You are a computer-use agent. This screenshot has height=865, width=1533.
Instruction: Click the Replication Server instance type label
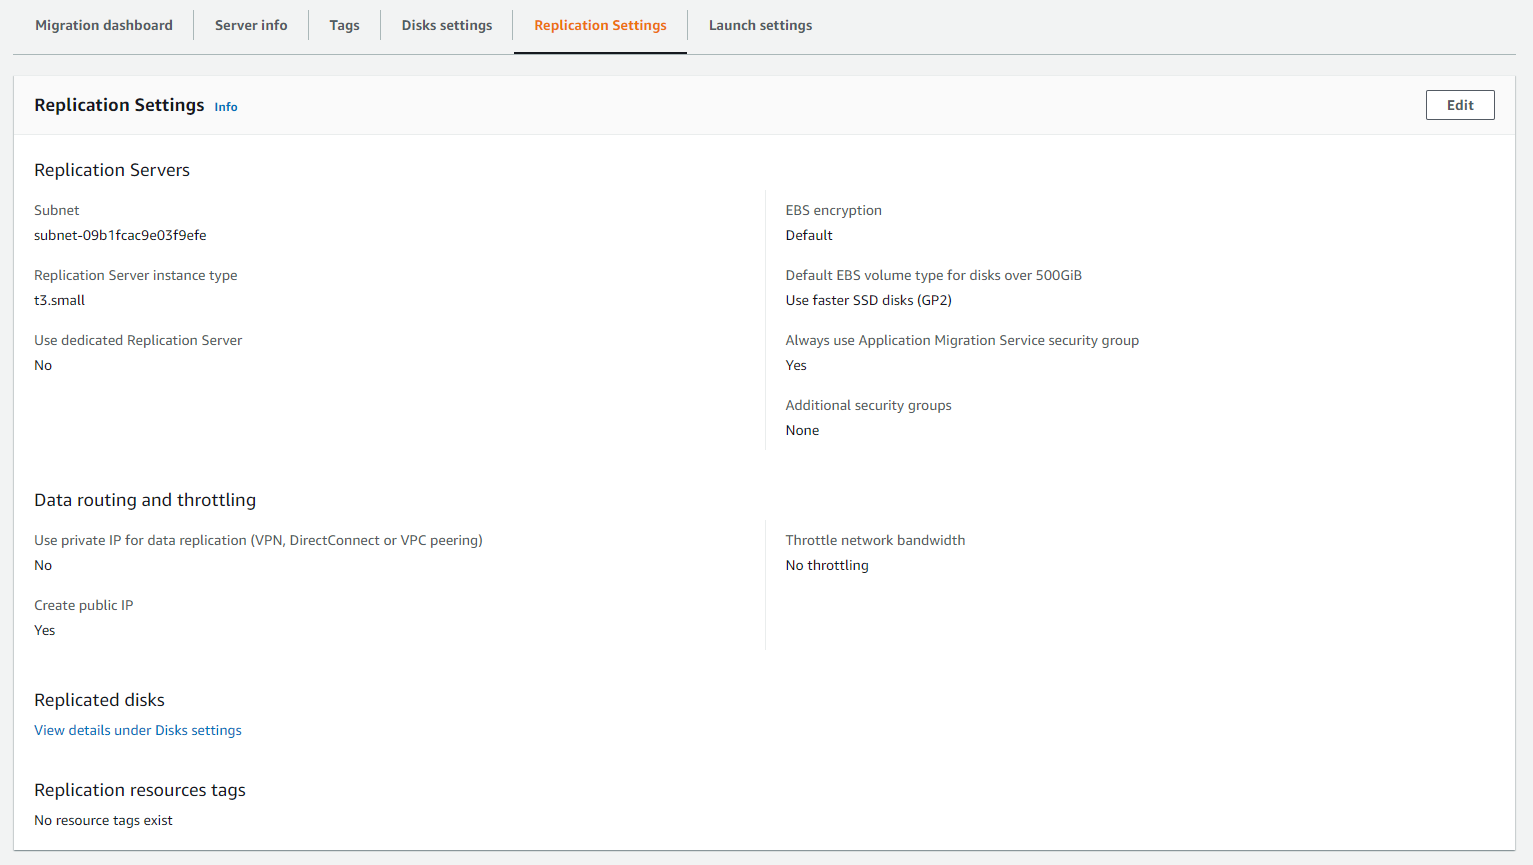coord(136,275)
